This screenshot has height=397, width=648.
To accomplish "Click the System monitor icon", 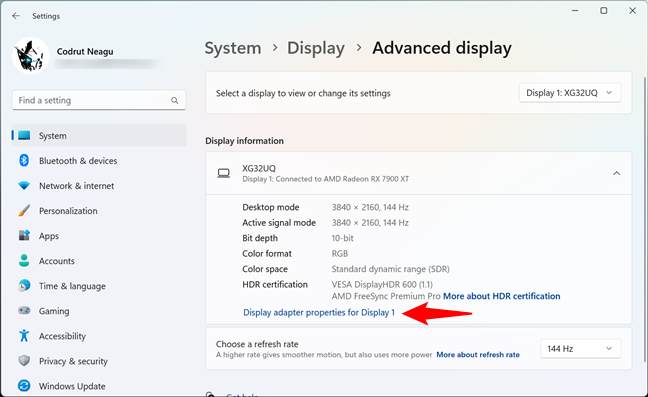I will point(24,136).
